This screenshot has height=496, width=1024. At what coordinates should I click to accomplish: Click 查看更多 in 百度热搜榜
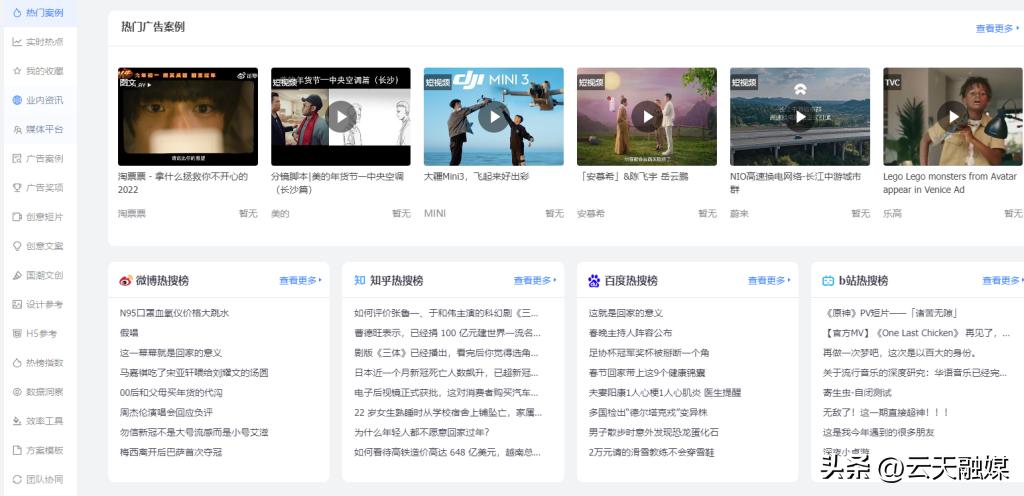(769, 281)
